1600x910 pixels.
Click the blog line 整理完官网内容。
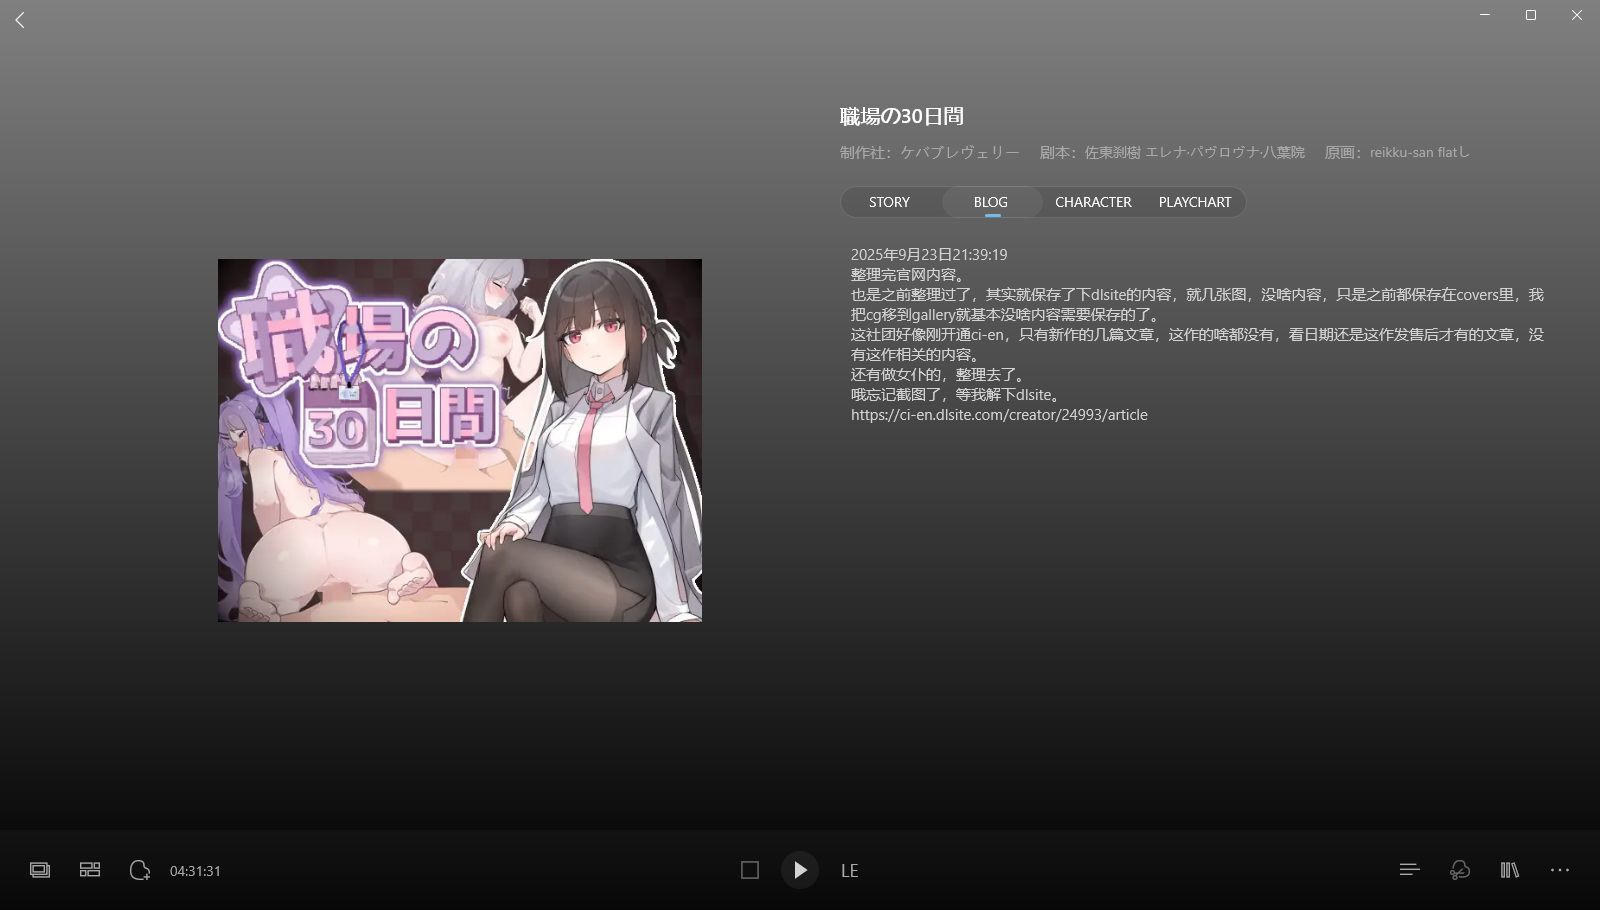[910, 274]
